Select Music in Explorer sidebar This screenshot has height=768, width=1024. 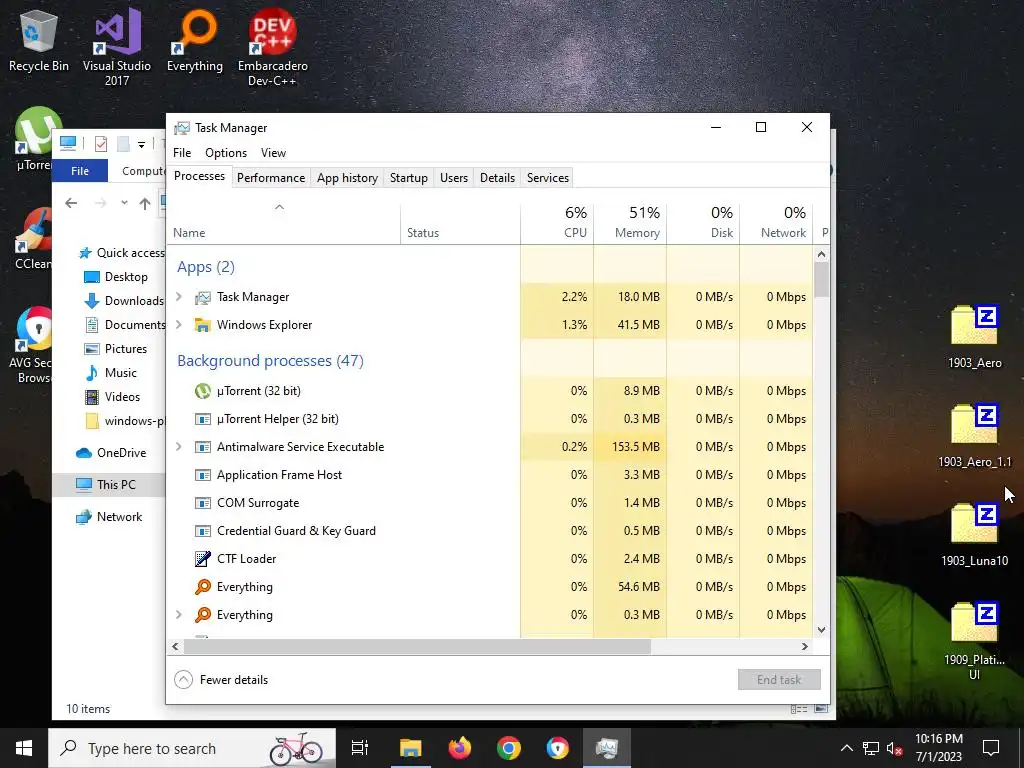pyautogui.click(x=112, y=373)
